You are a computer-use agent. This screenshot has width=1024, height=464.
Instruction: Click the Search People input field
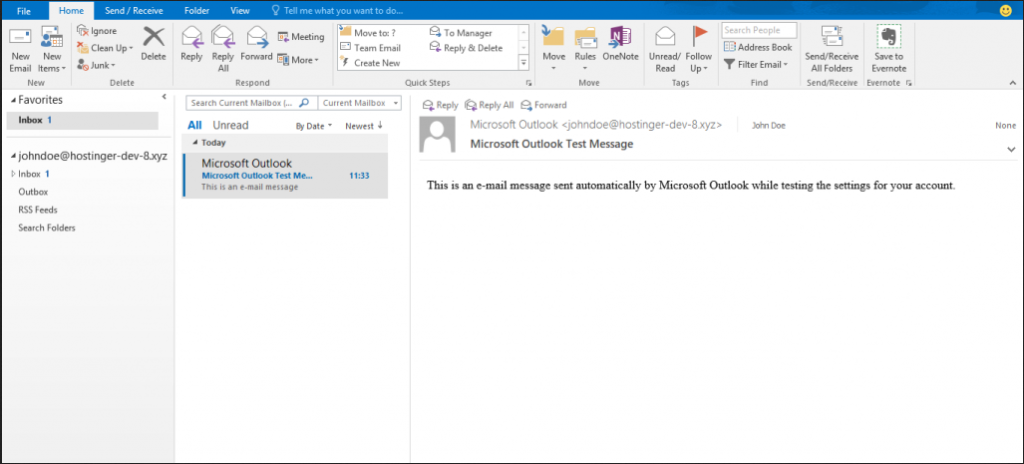[x=759, y=30]
